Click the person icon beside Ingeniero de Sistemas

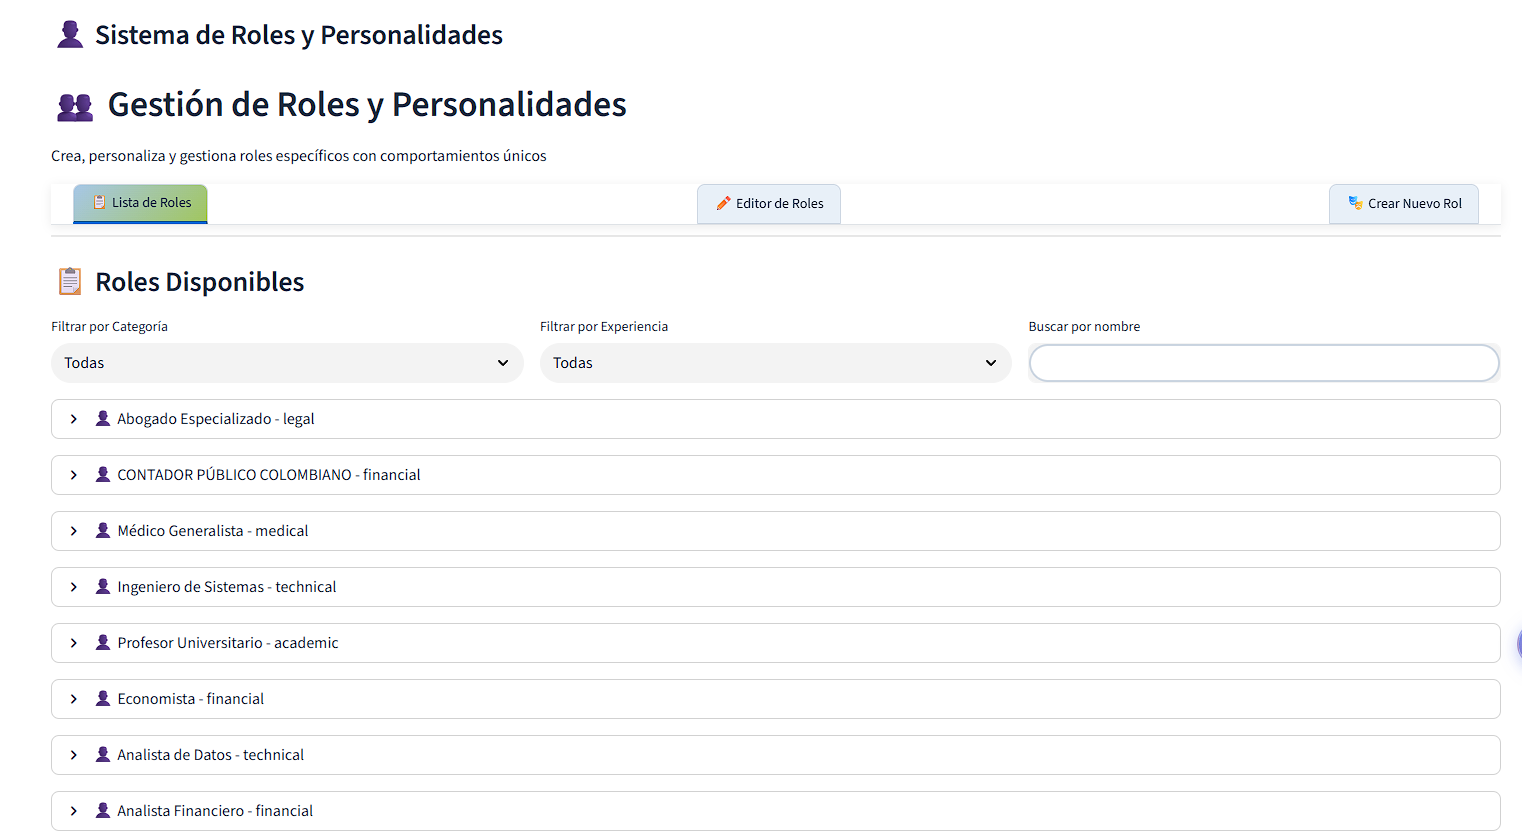tap(102, 587)
